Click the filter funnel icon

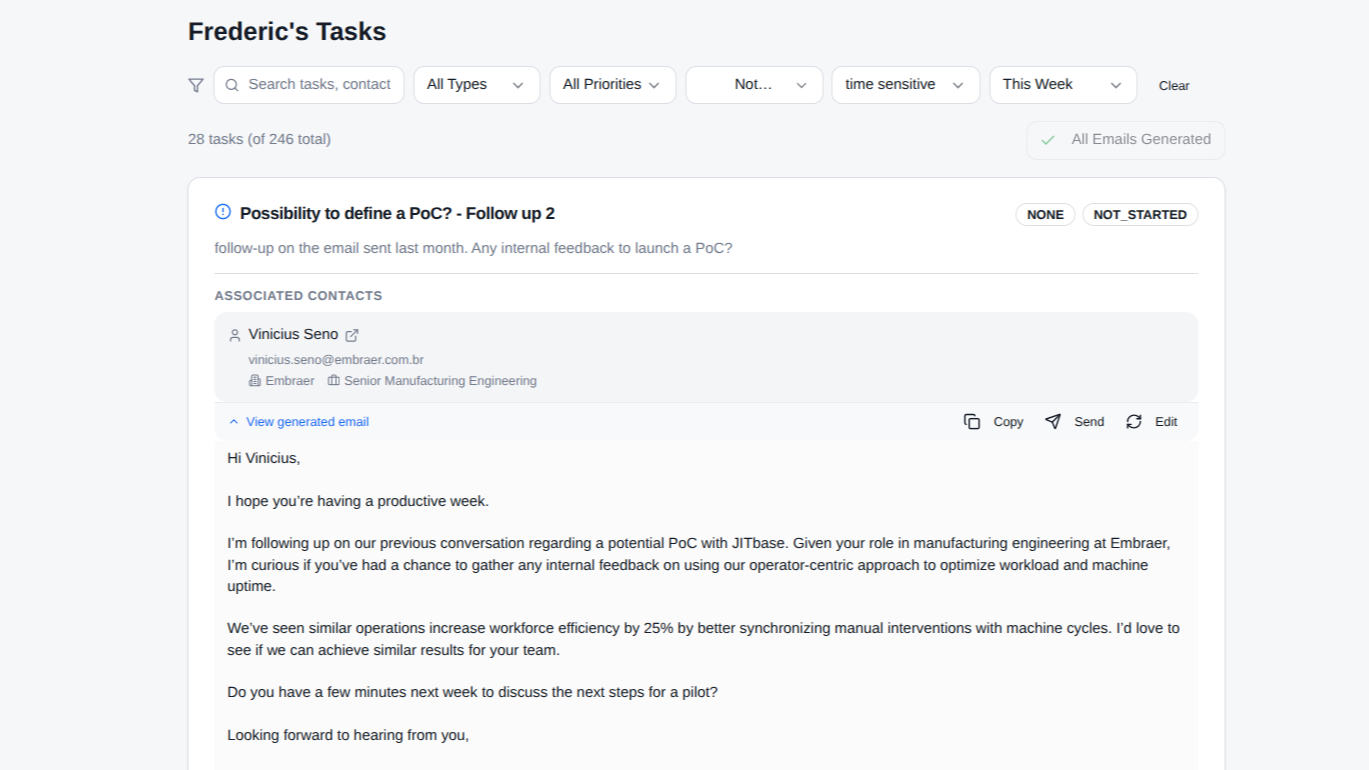[196, 85]
